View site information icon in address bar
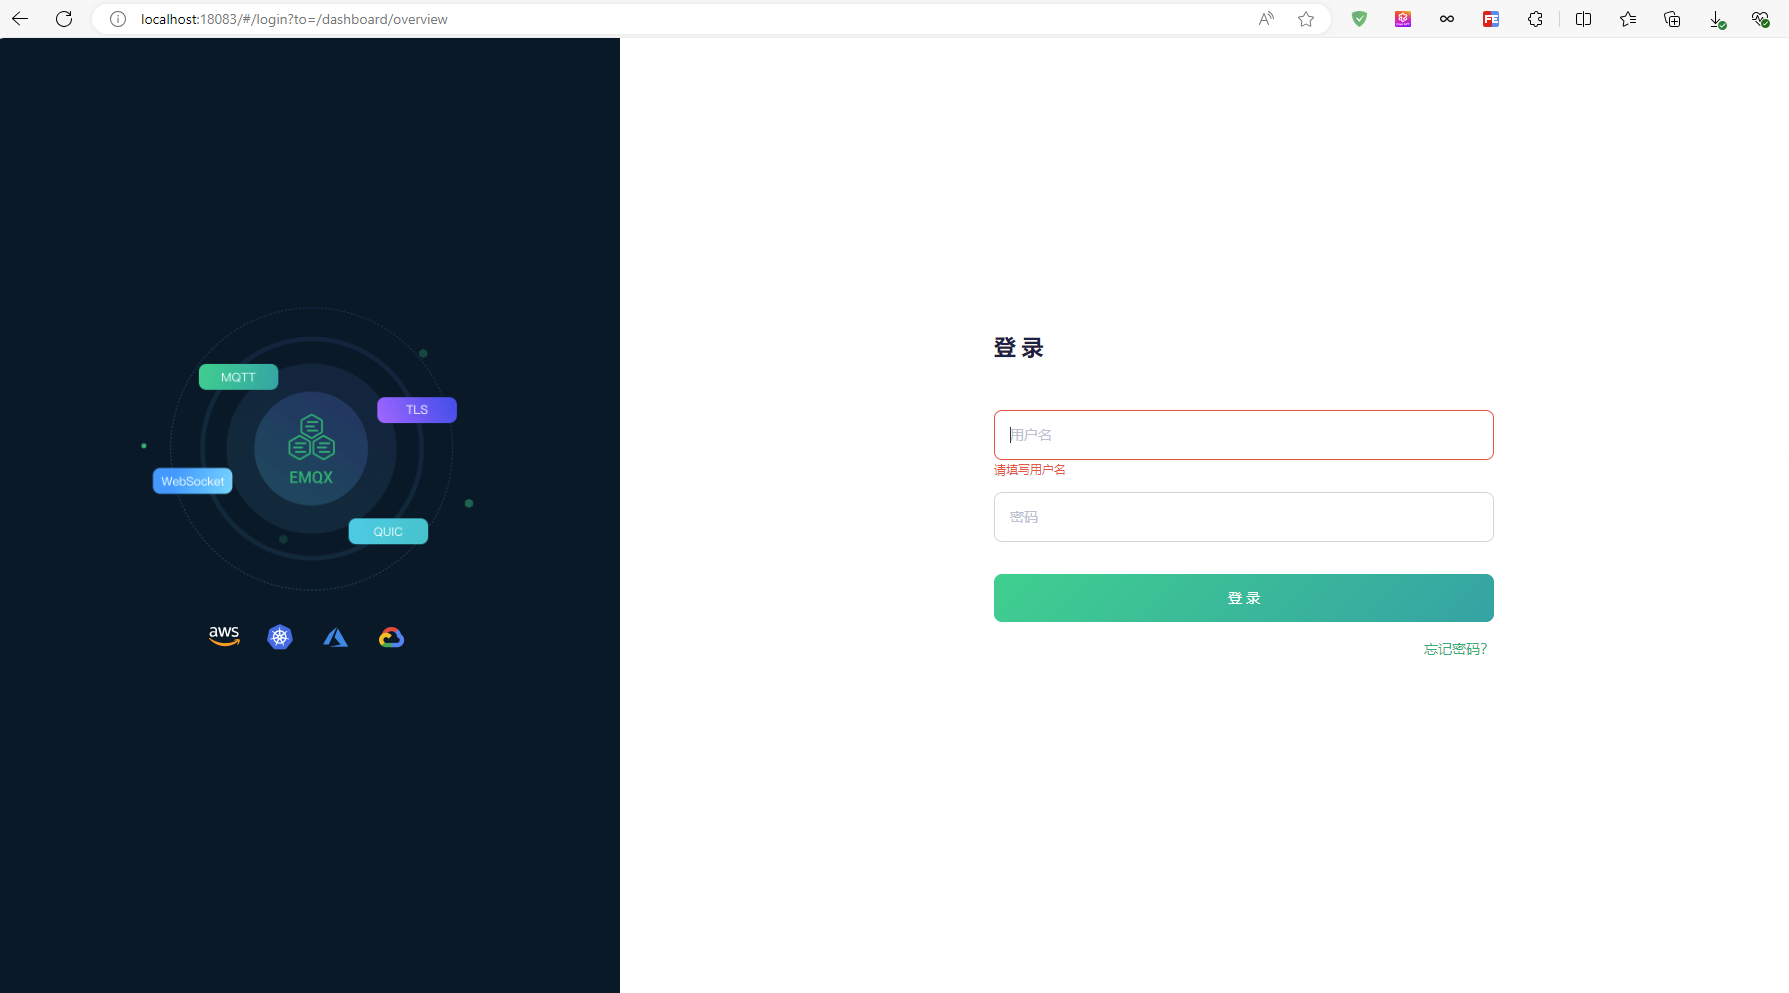 click(118, 19)
